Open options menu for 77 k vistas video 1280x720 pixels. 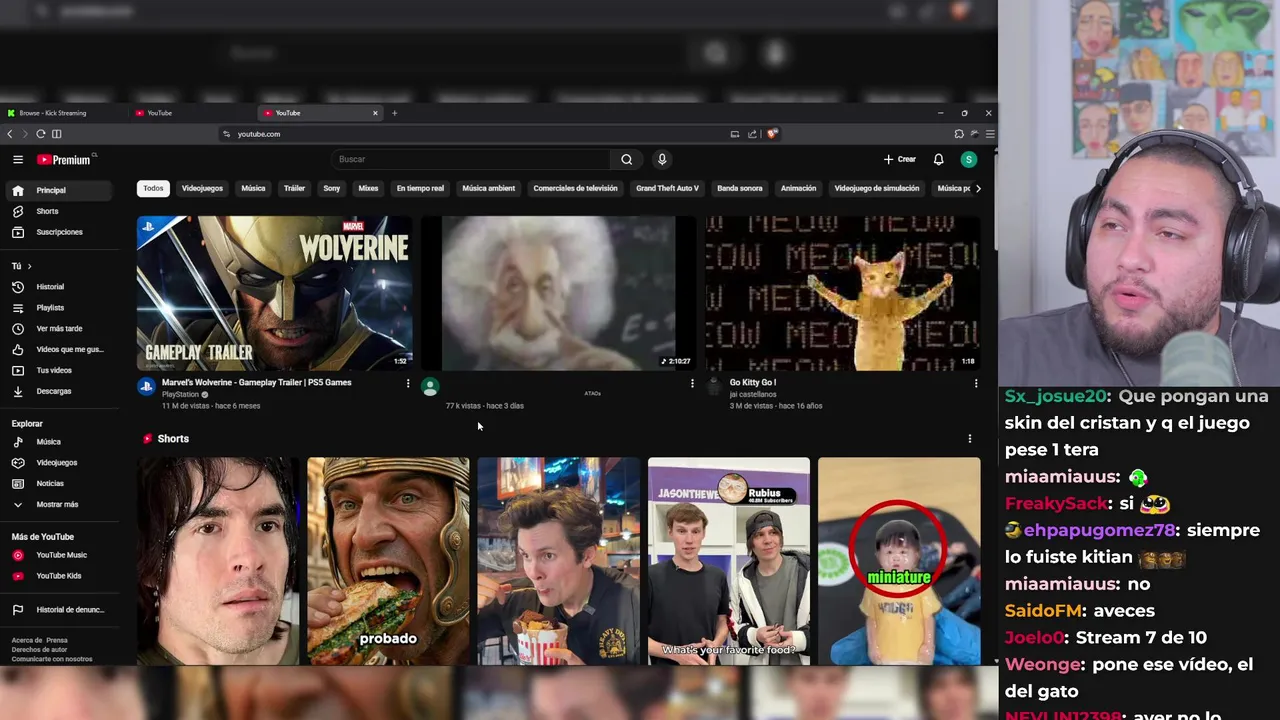692,383
